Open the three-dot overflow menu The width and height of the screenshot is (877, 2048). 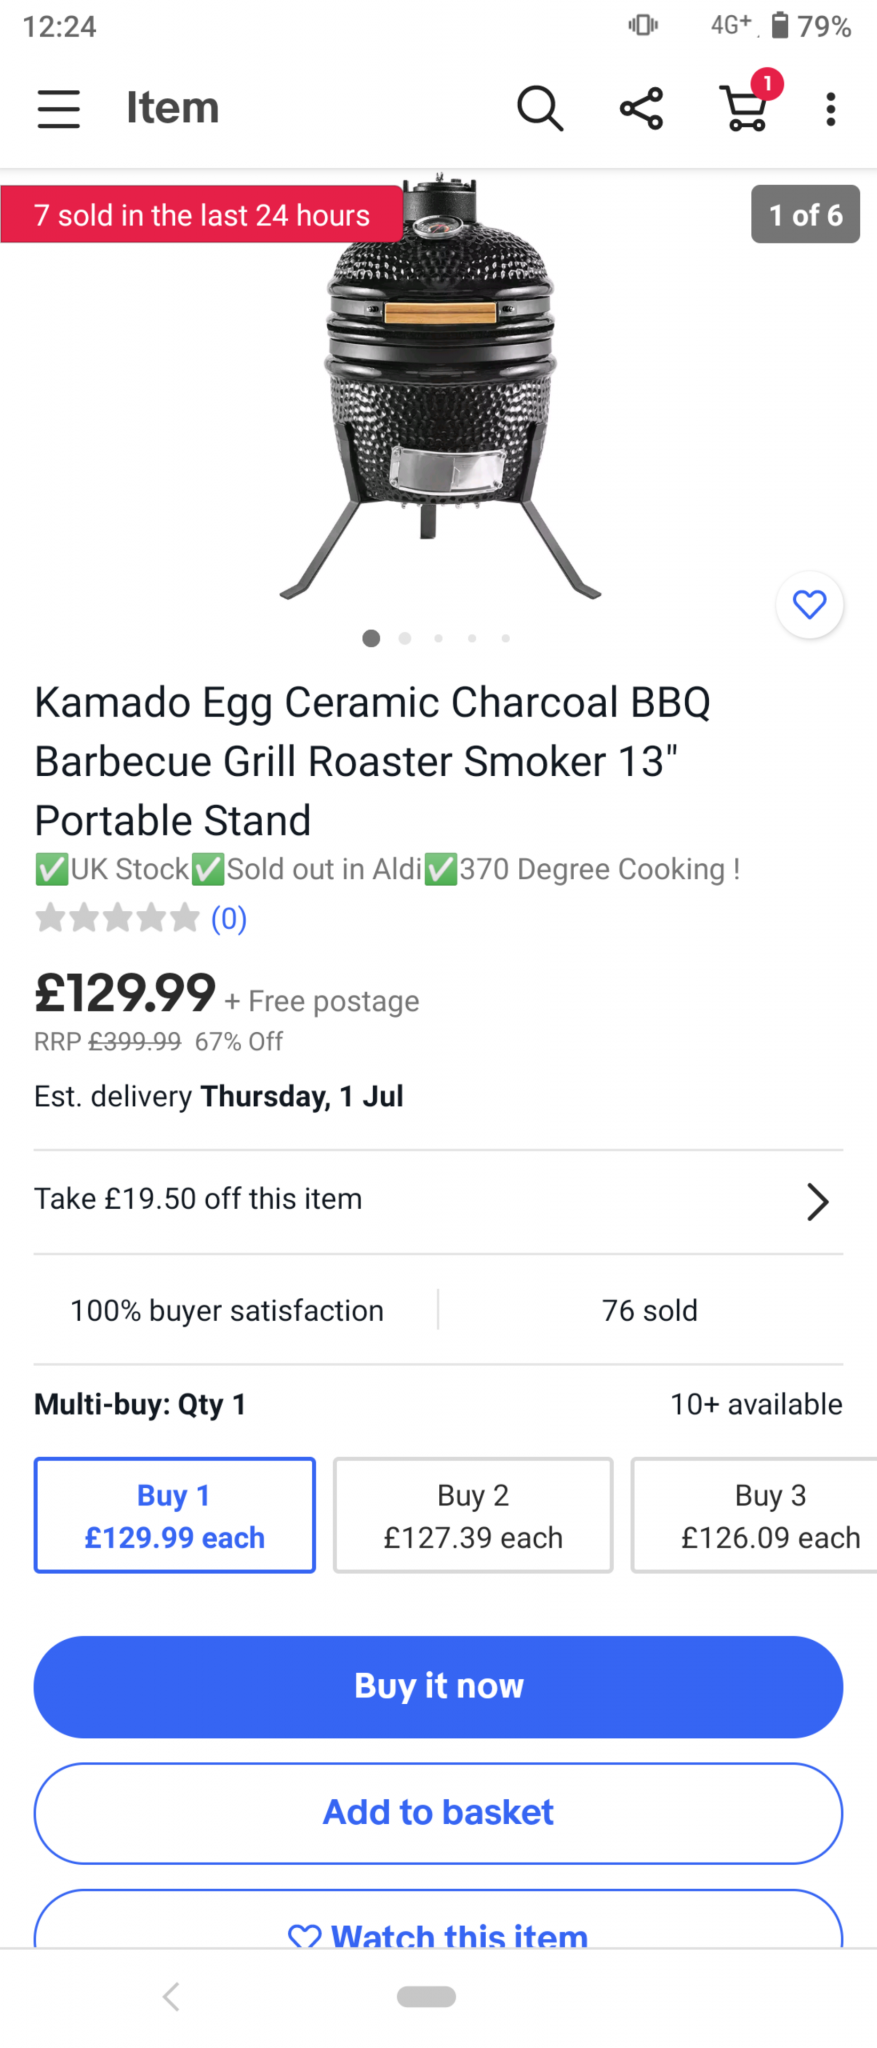[830, 108]
